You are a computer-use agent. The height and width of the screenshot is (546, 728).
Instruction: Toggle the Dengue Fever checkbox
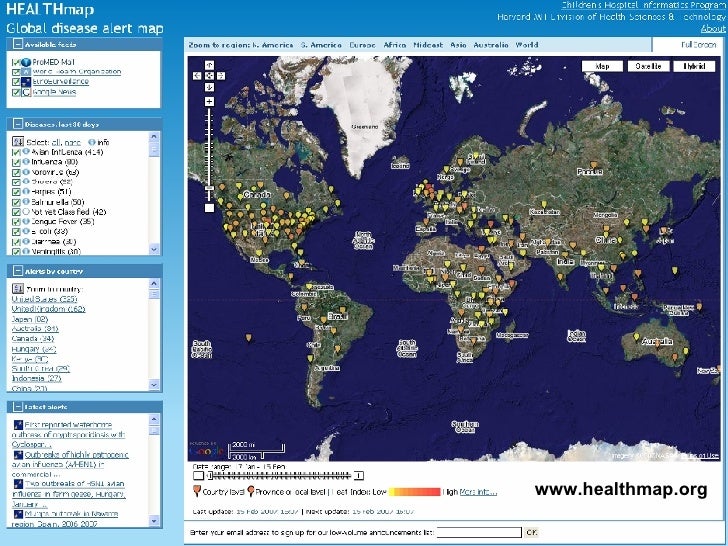[16, 222]
